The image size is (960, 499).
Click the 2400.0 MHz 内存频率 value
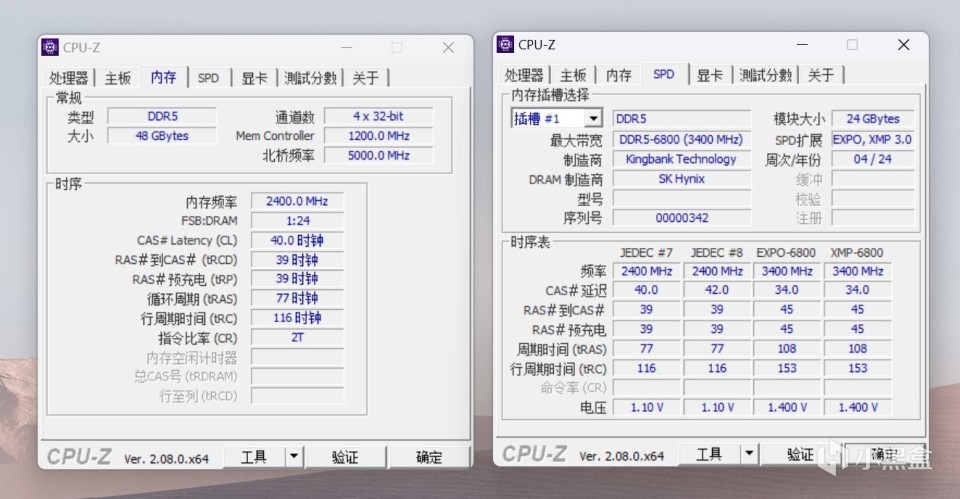297,201
